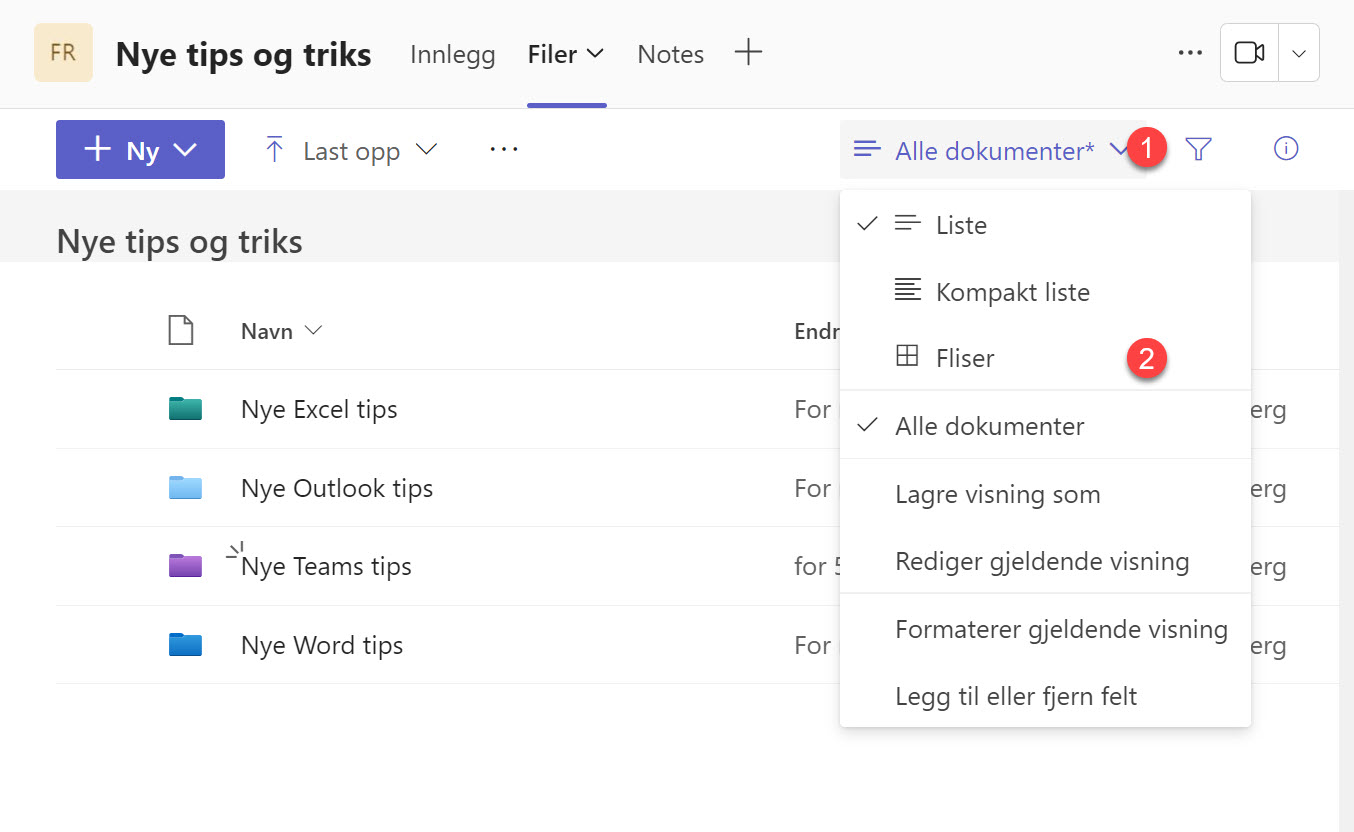1354x832 pixels.
Task: Click Lagre visning som
Action: 1045,494
